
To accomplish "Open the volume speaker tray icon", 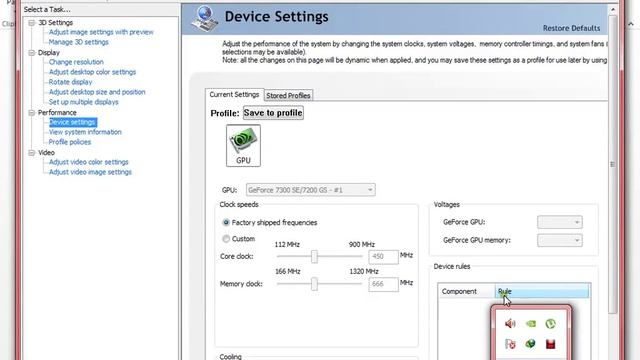I will tap(510, 324).
